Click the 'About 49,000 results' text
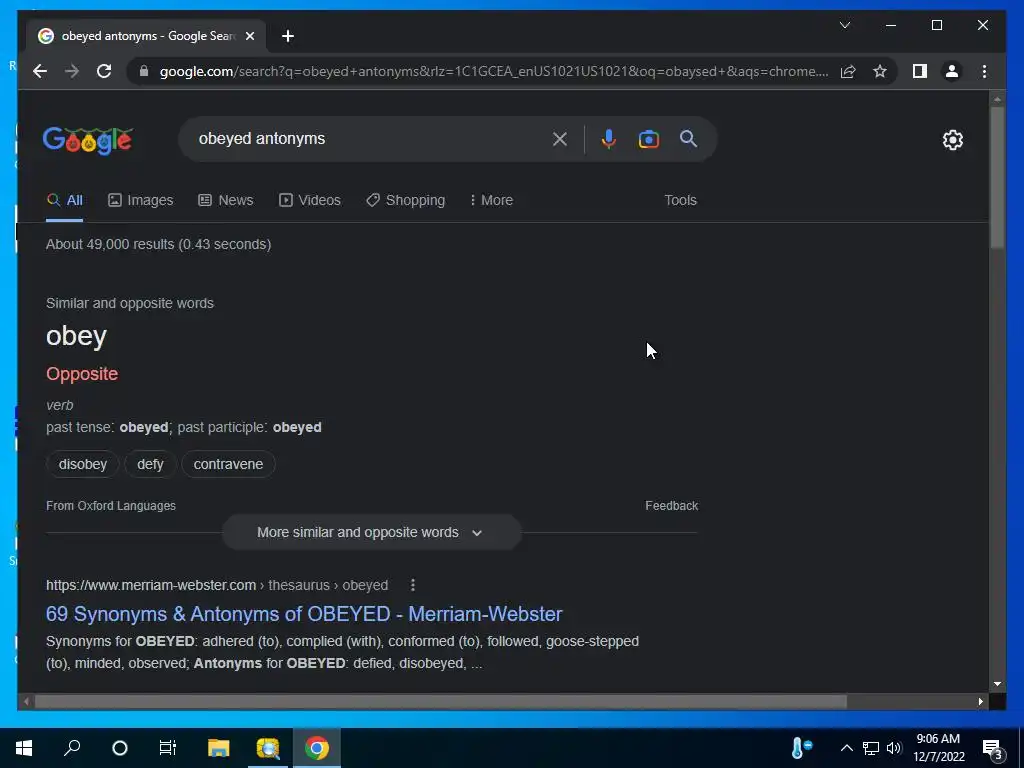Screen dimensions: 1024x768 pos(159,244)
